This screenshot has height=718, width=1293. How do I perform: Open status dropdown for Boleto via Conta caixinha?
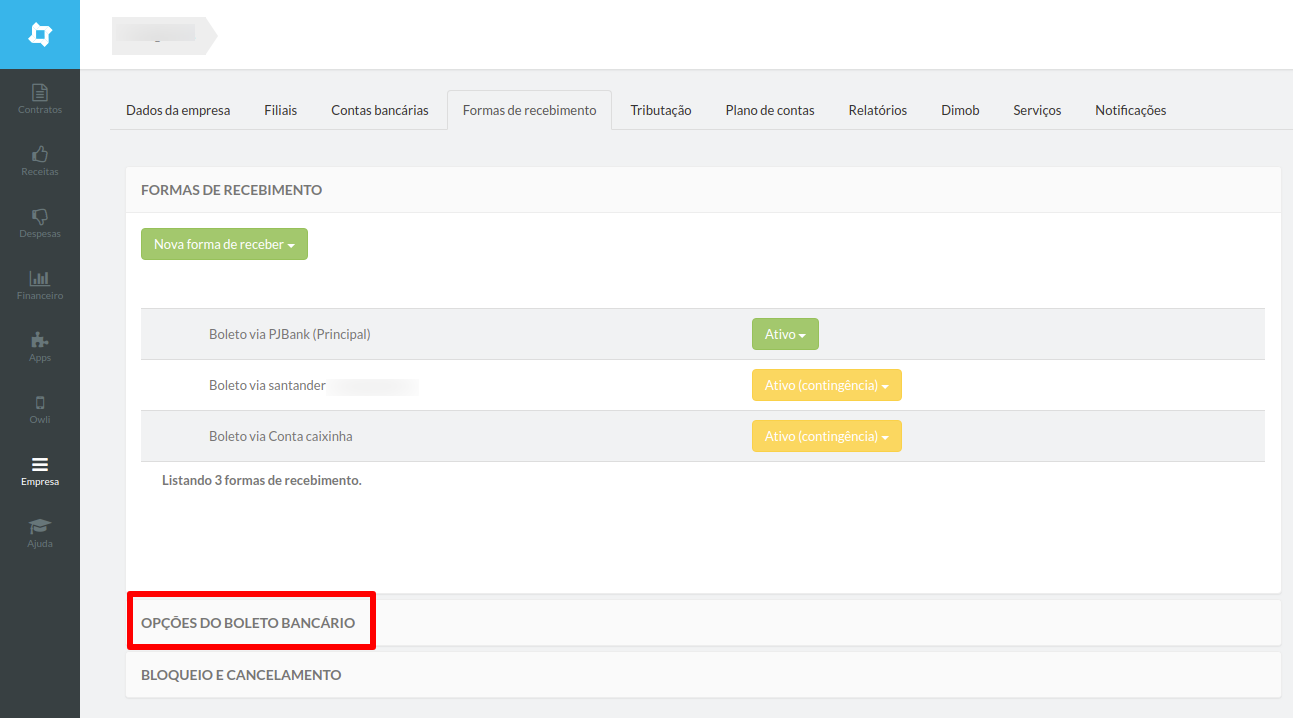click(x=827, y=436)
